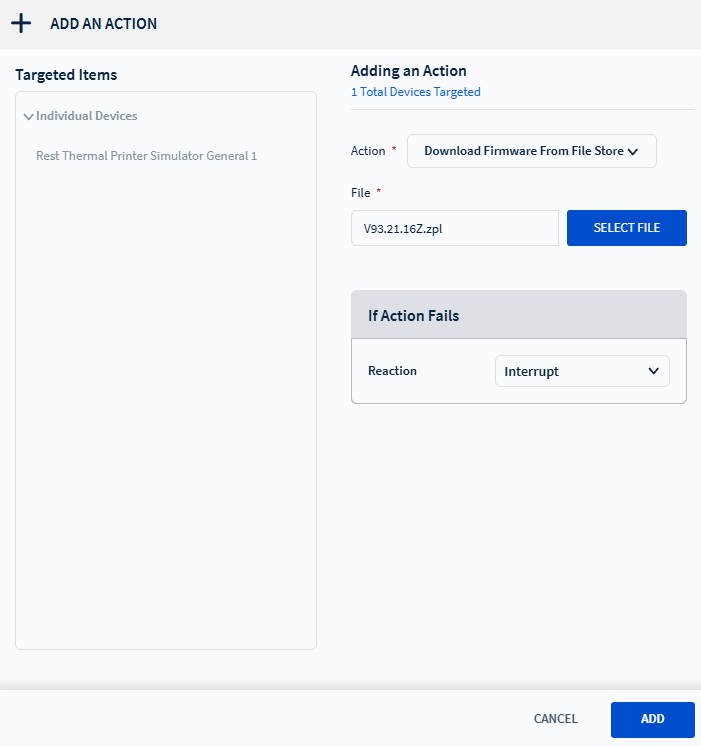Select Rest Thermal Printer Simulator General 1
The width and height of the screenshot is (701, 746).
[146, 156]
